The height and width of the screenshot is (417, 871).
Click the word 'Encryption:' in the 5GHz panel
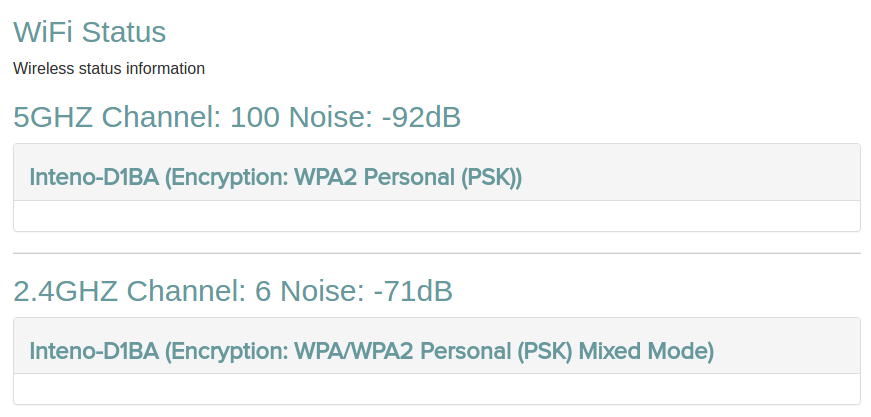[x=228, y=178]
